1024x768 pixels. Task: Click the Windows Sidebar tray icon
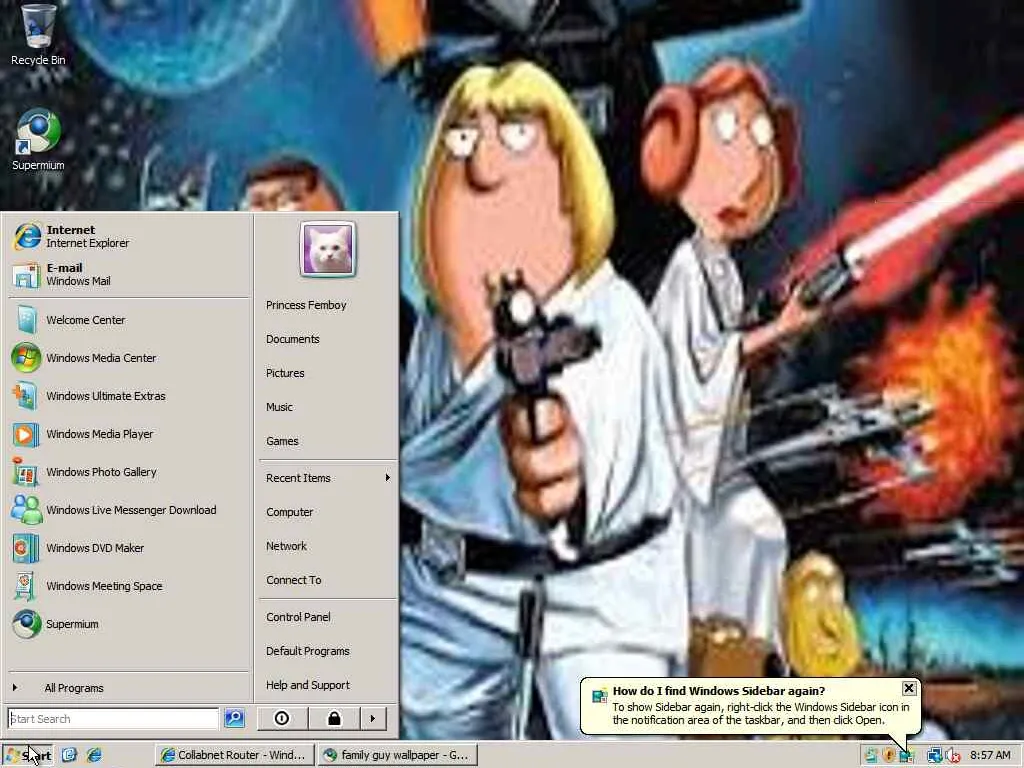[906, 756]
